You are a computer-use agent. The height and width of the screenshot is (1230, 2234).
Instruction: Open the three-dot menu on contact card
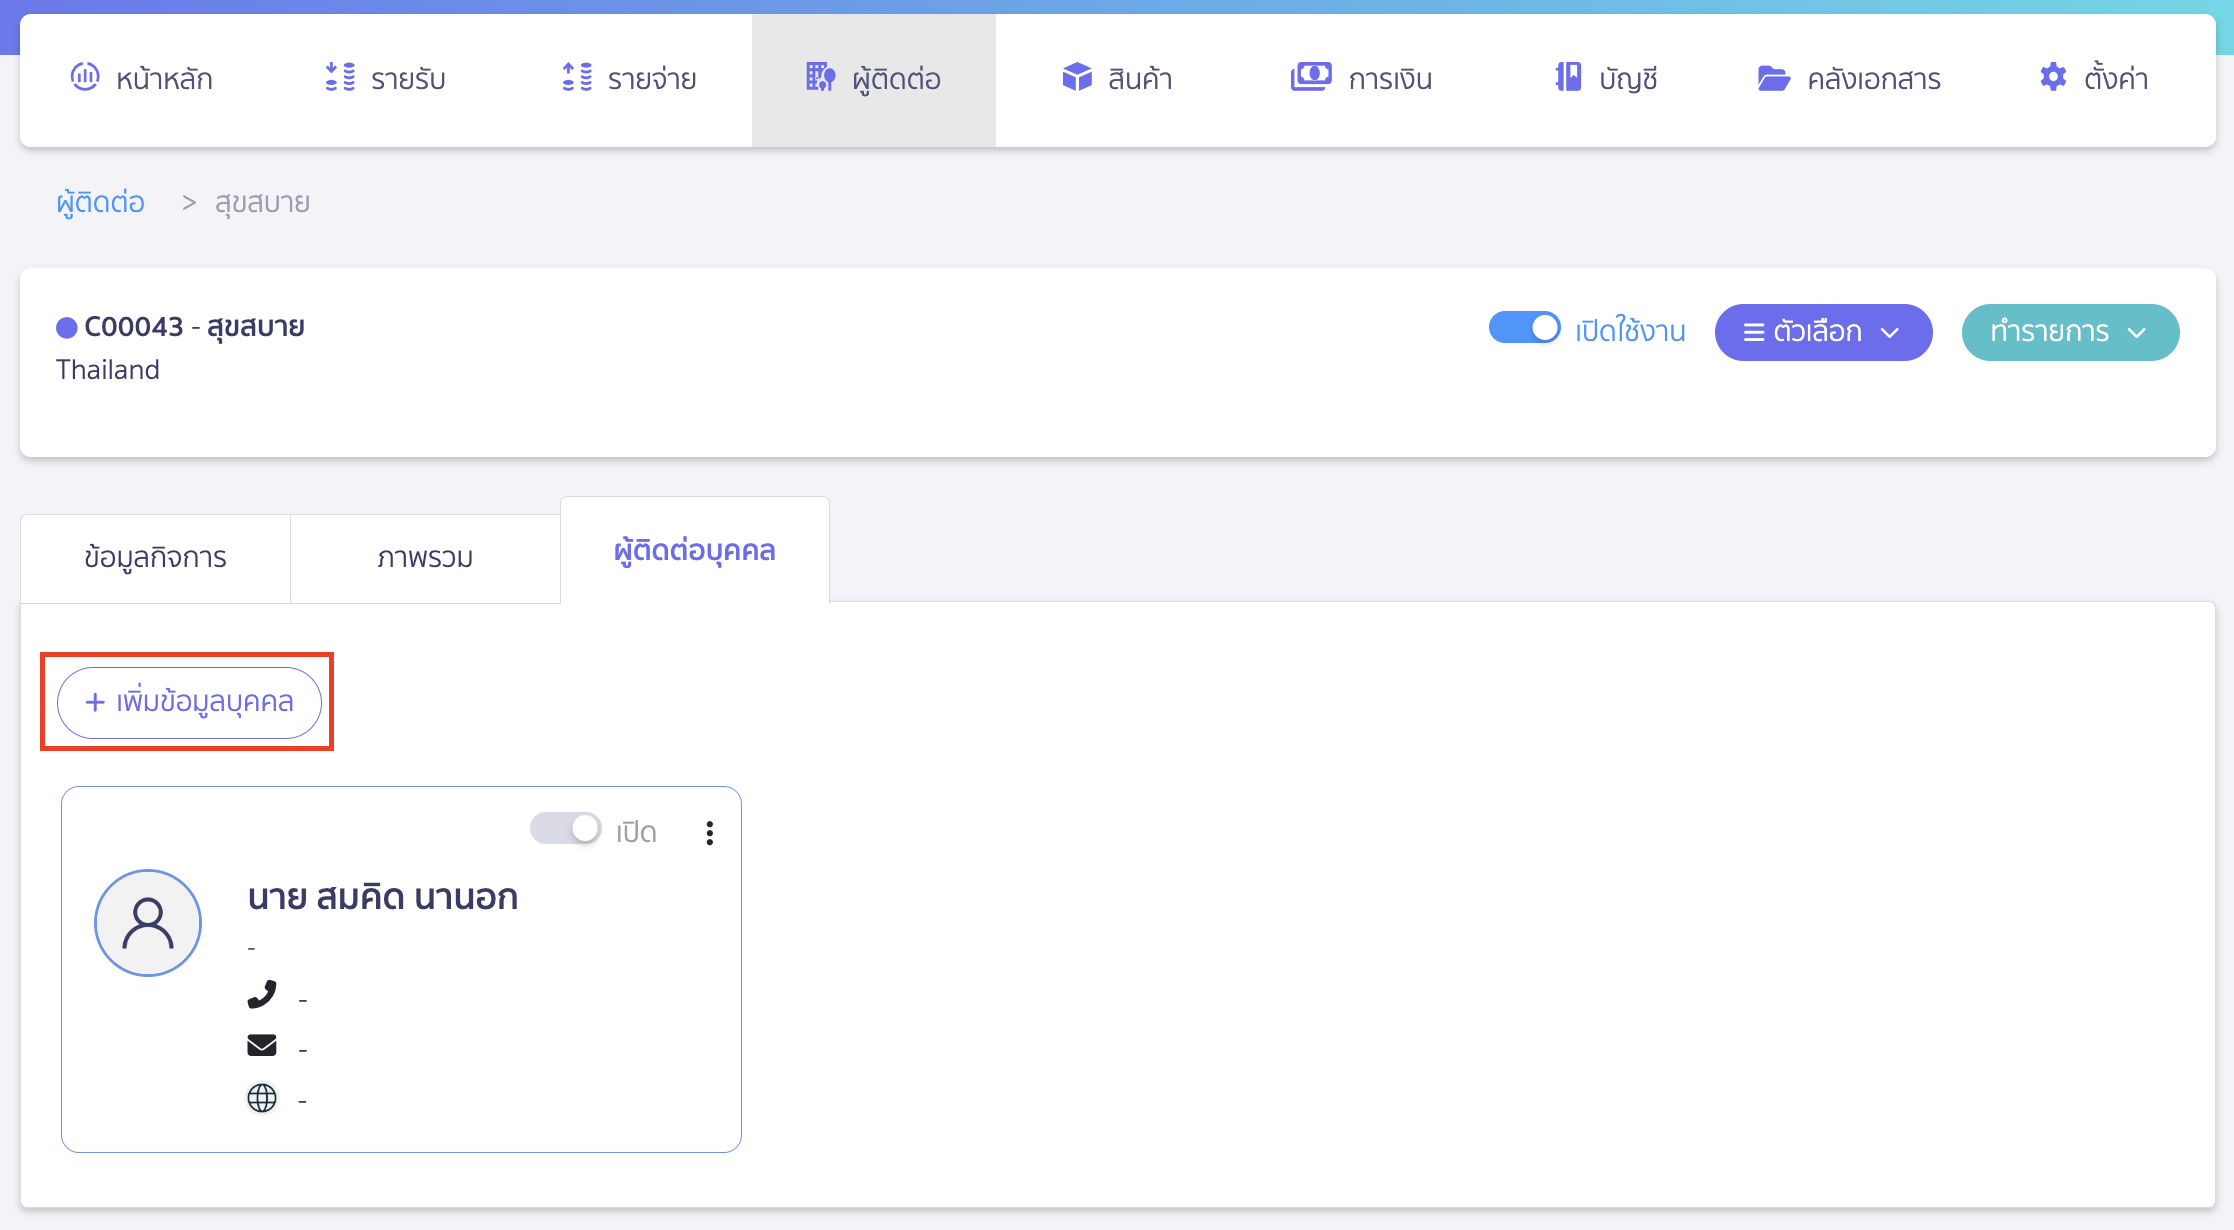pyautogui.click(x=710, y=831)
